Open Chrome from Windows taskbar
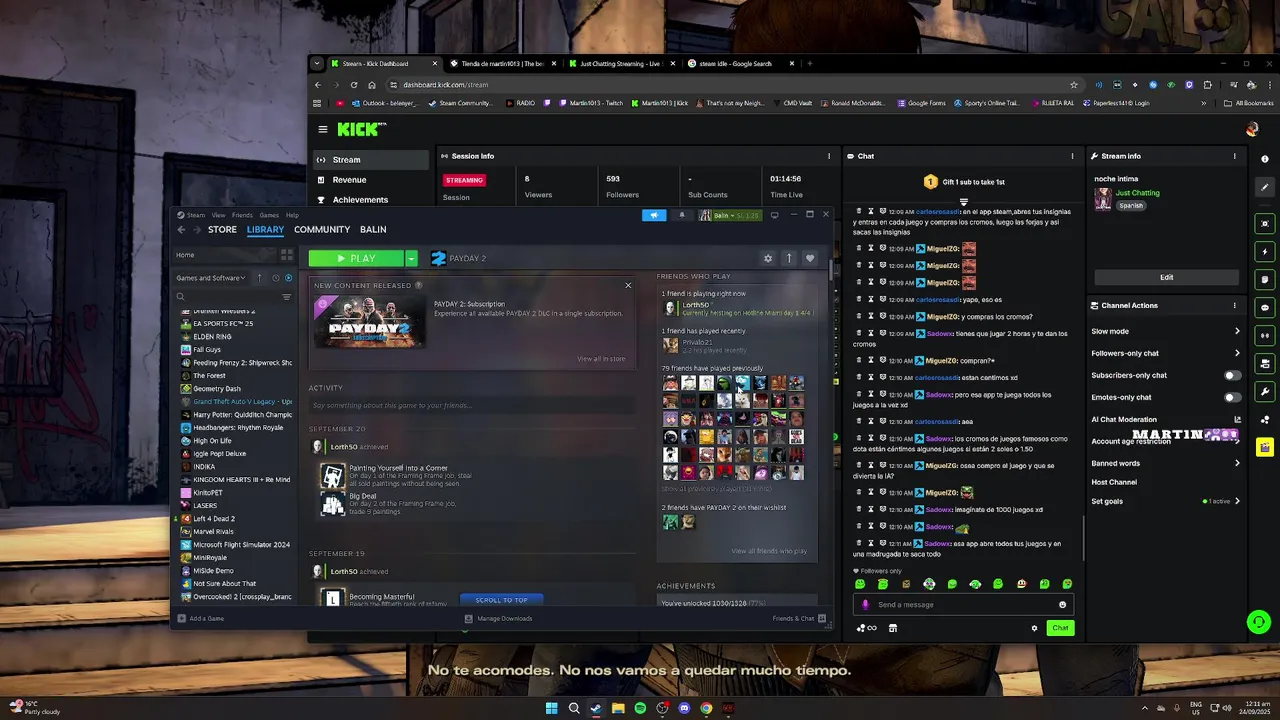Viewport: 1280px width, 720px height. 706,708
